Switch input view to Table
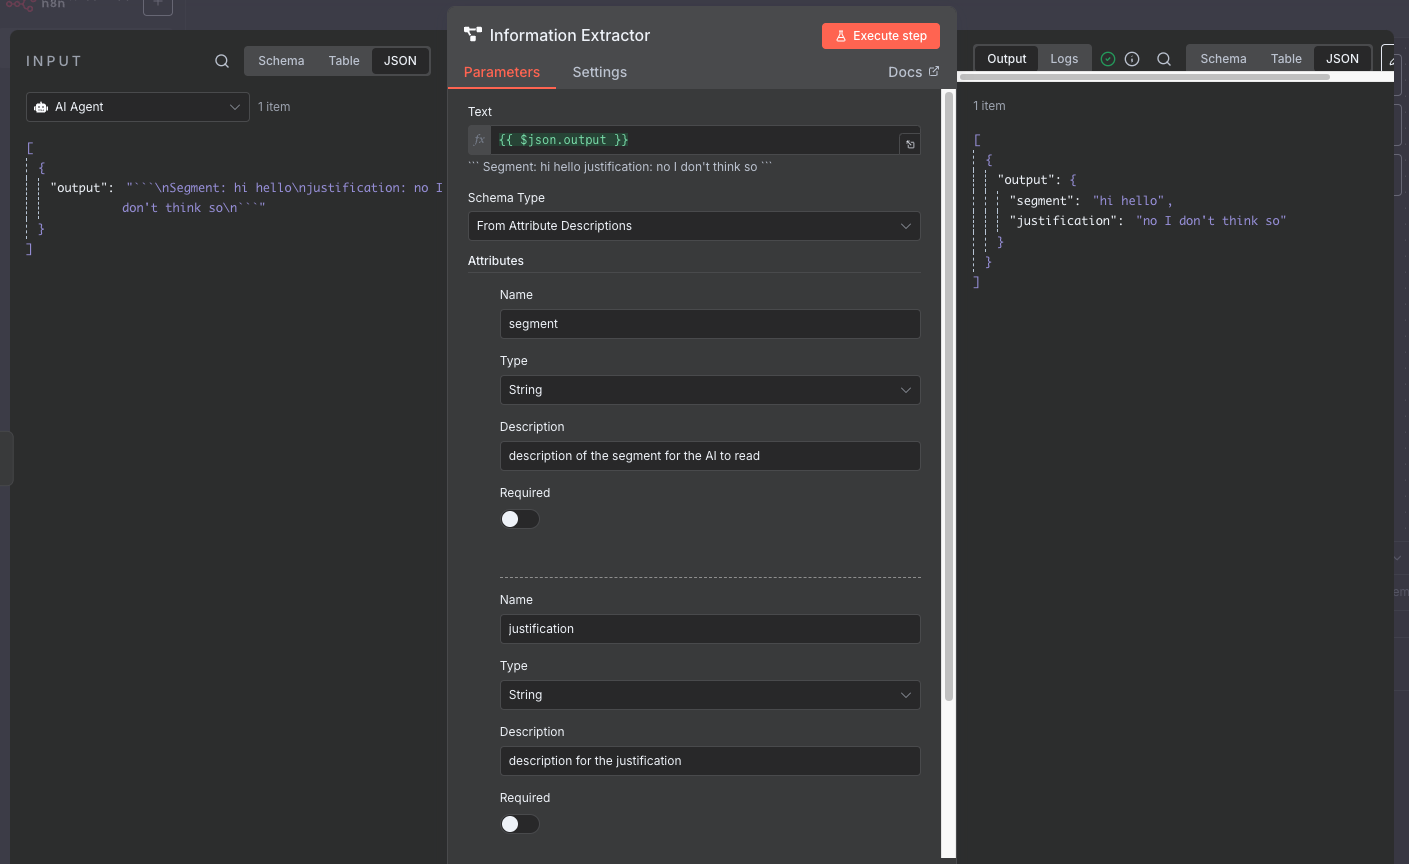This screenshot has height=864, width=1409. click(344, 61)
